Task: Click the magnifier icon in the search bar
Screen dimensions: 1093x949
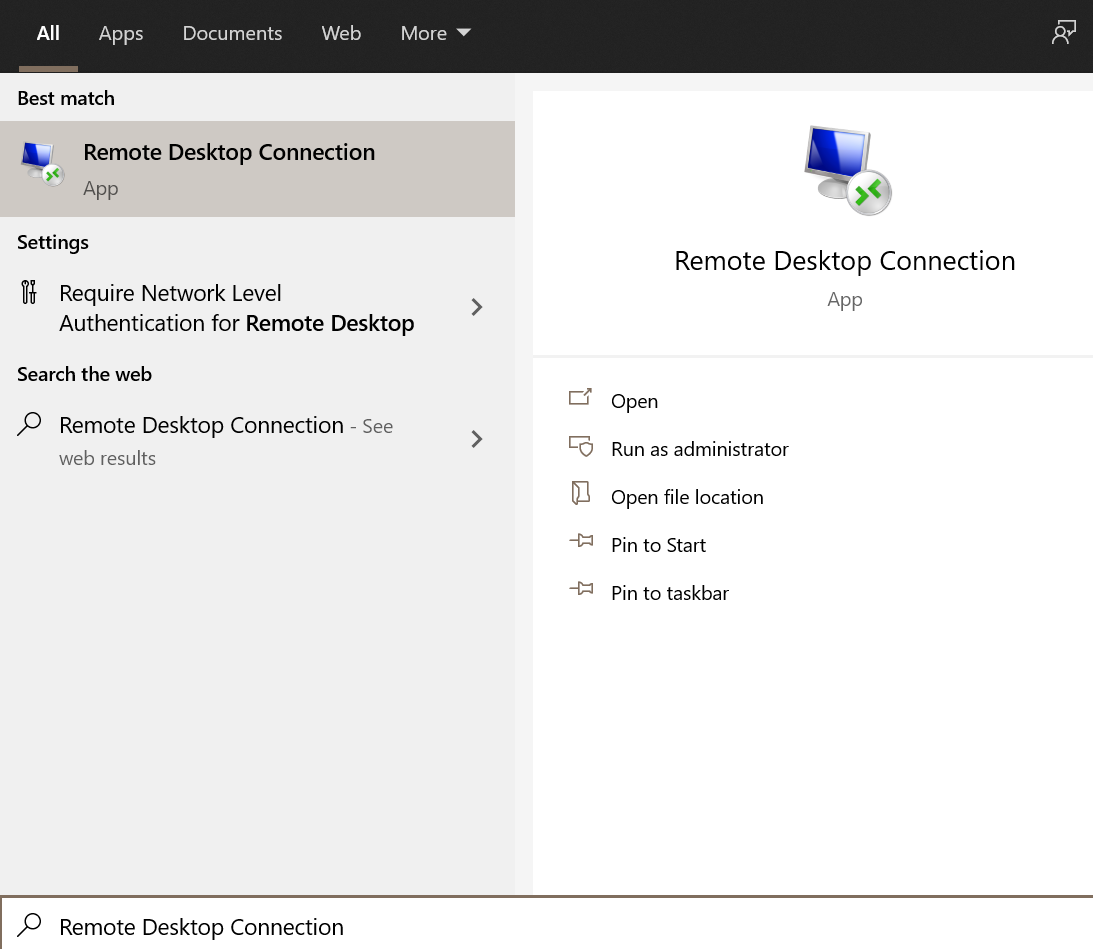Action: coord(28,926)
